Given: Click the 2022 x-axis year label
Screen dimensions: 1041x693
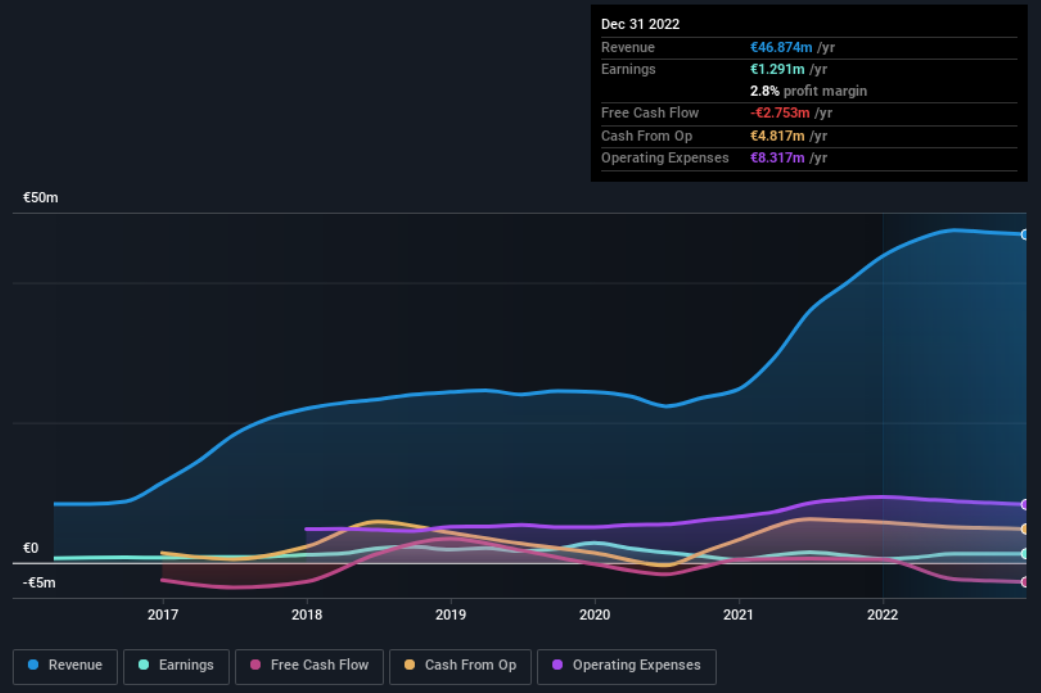Looking at the screenshot, I should tap(882, 615).
